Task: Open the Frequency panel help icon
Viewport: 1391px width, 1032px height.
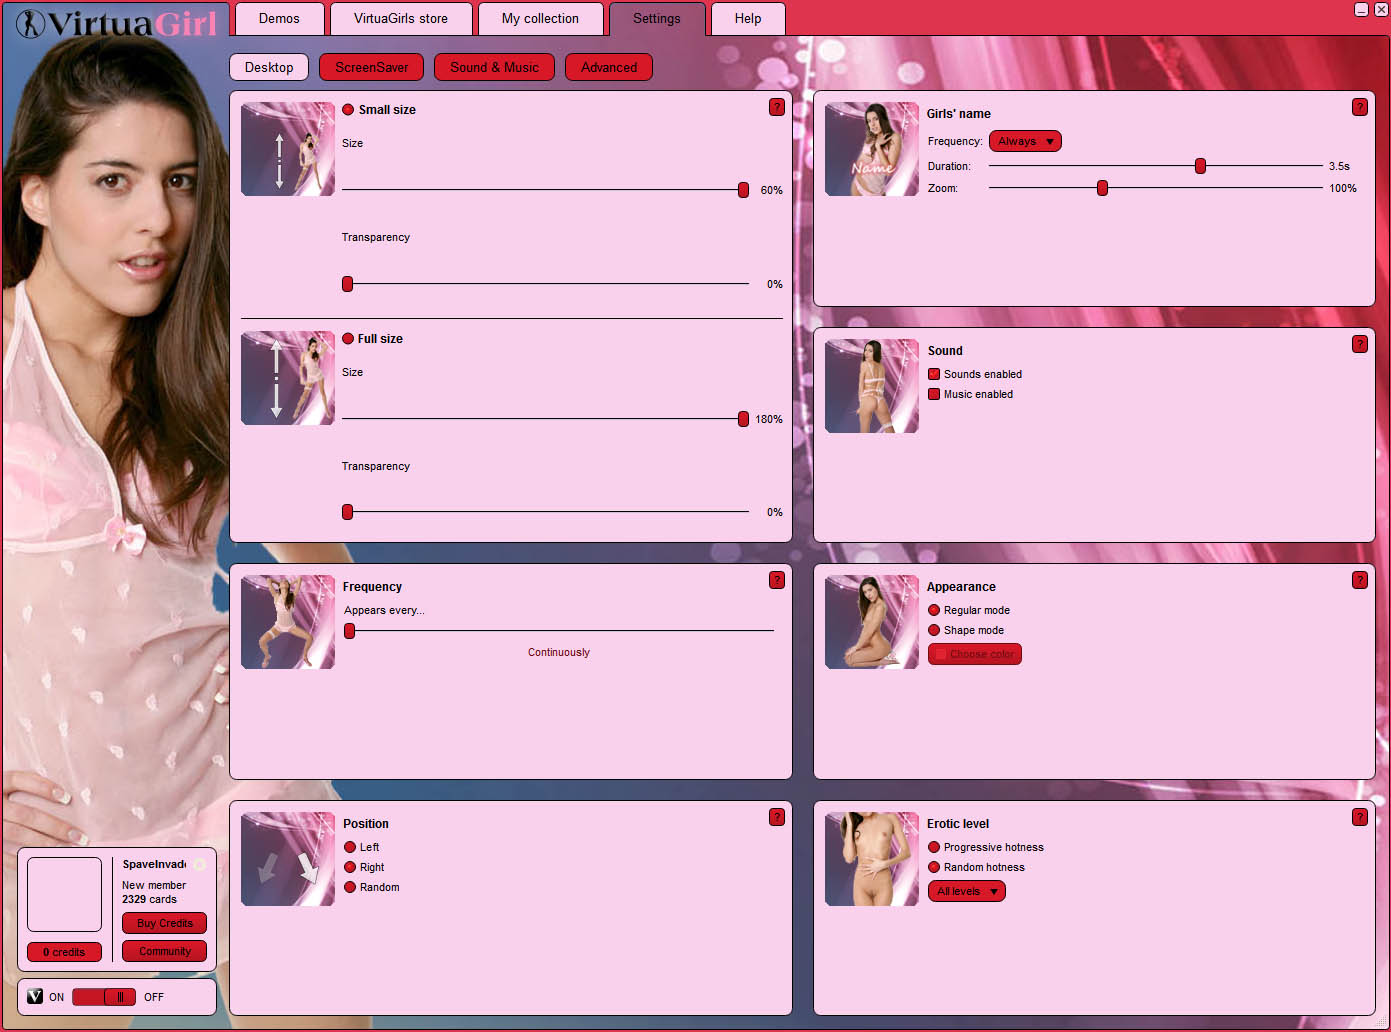Action: click(776, 580)
